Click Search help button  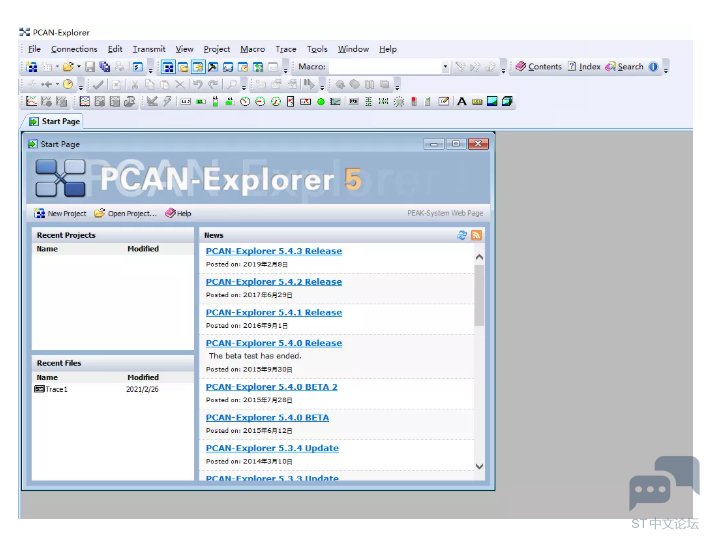[x=624, y=67]
